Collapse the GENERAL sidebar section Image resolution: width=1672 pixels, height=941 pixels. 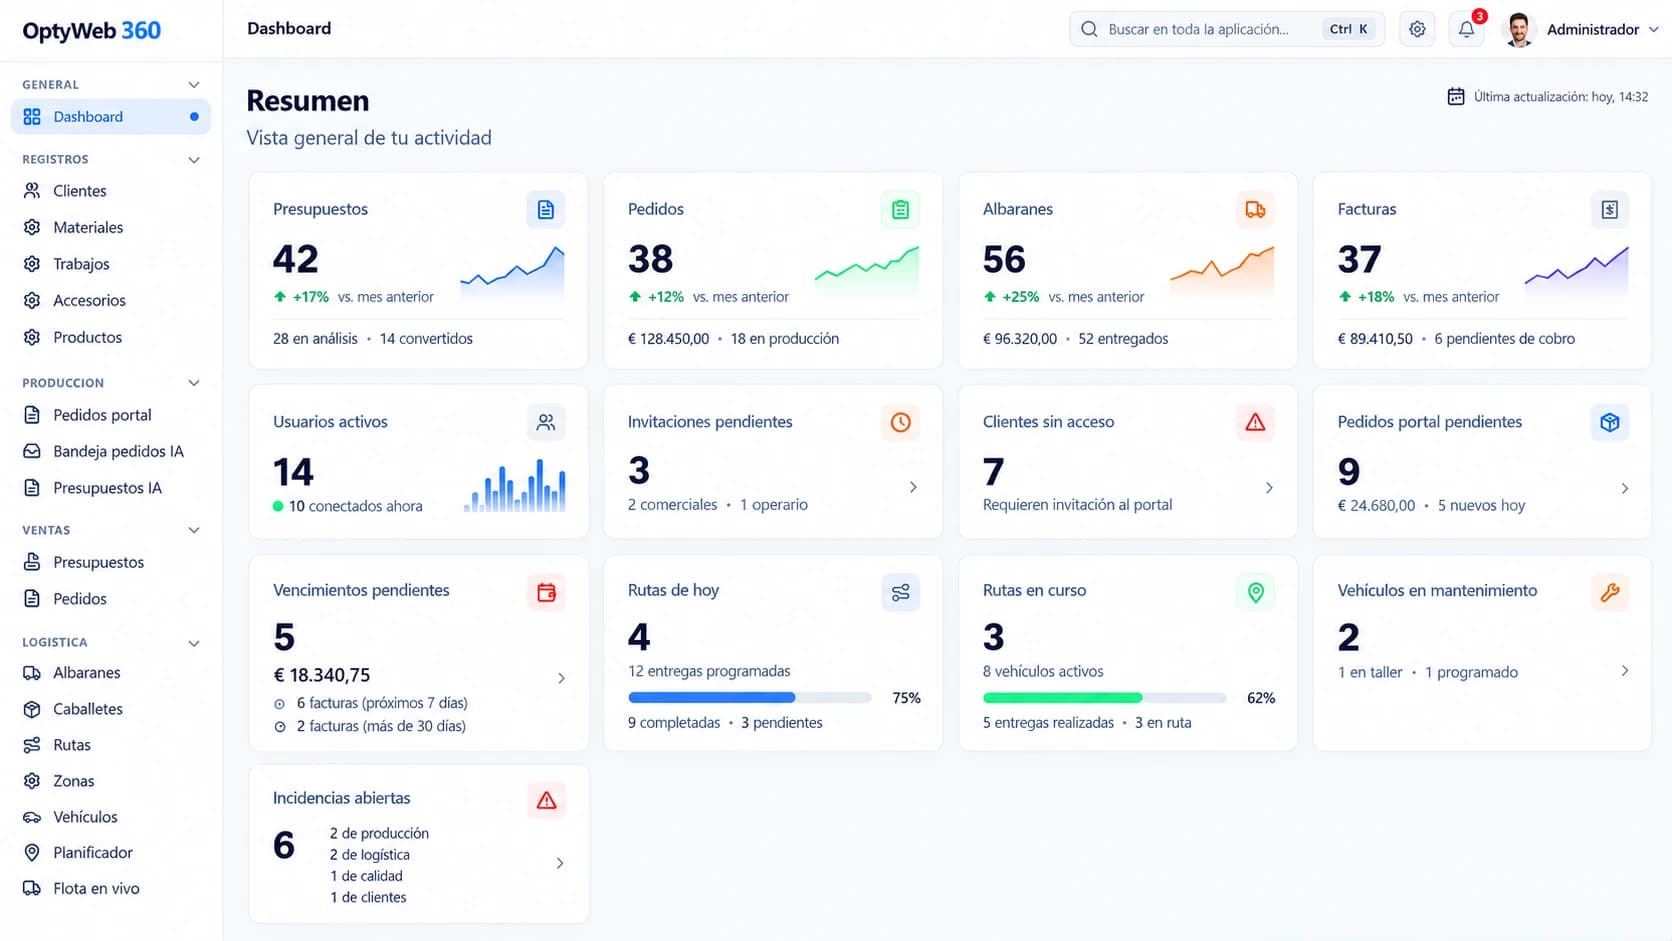(x=194, y=85)
